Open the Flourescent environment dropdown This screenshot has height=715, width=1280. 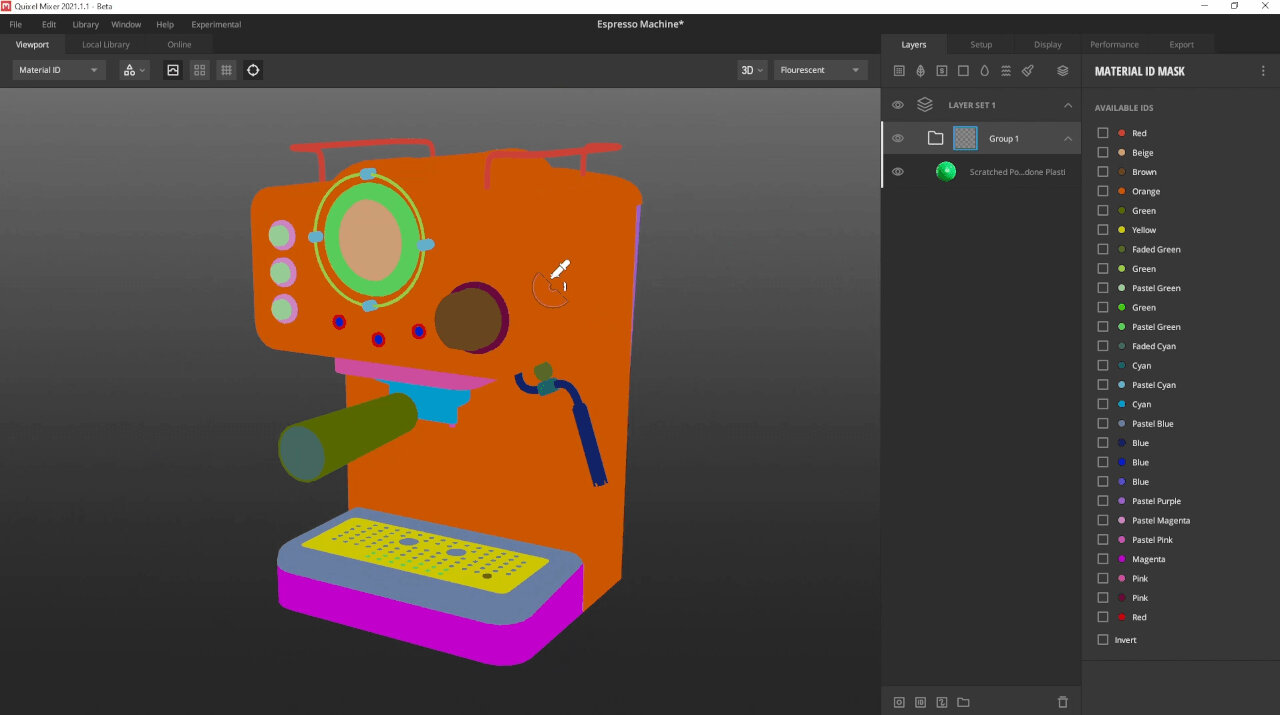[x=819, y=70]
